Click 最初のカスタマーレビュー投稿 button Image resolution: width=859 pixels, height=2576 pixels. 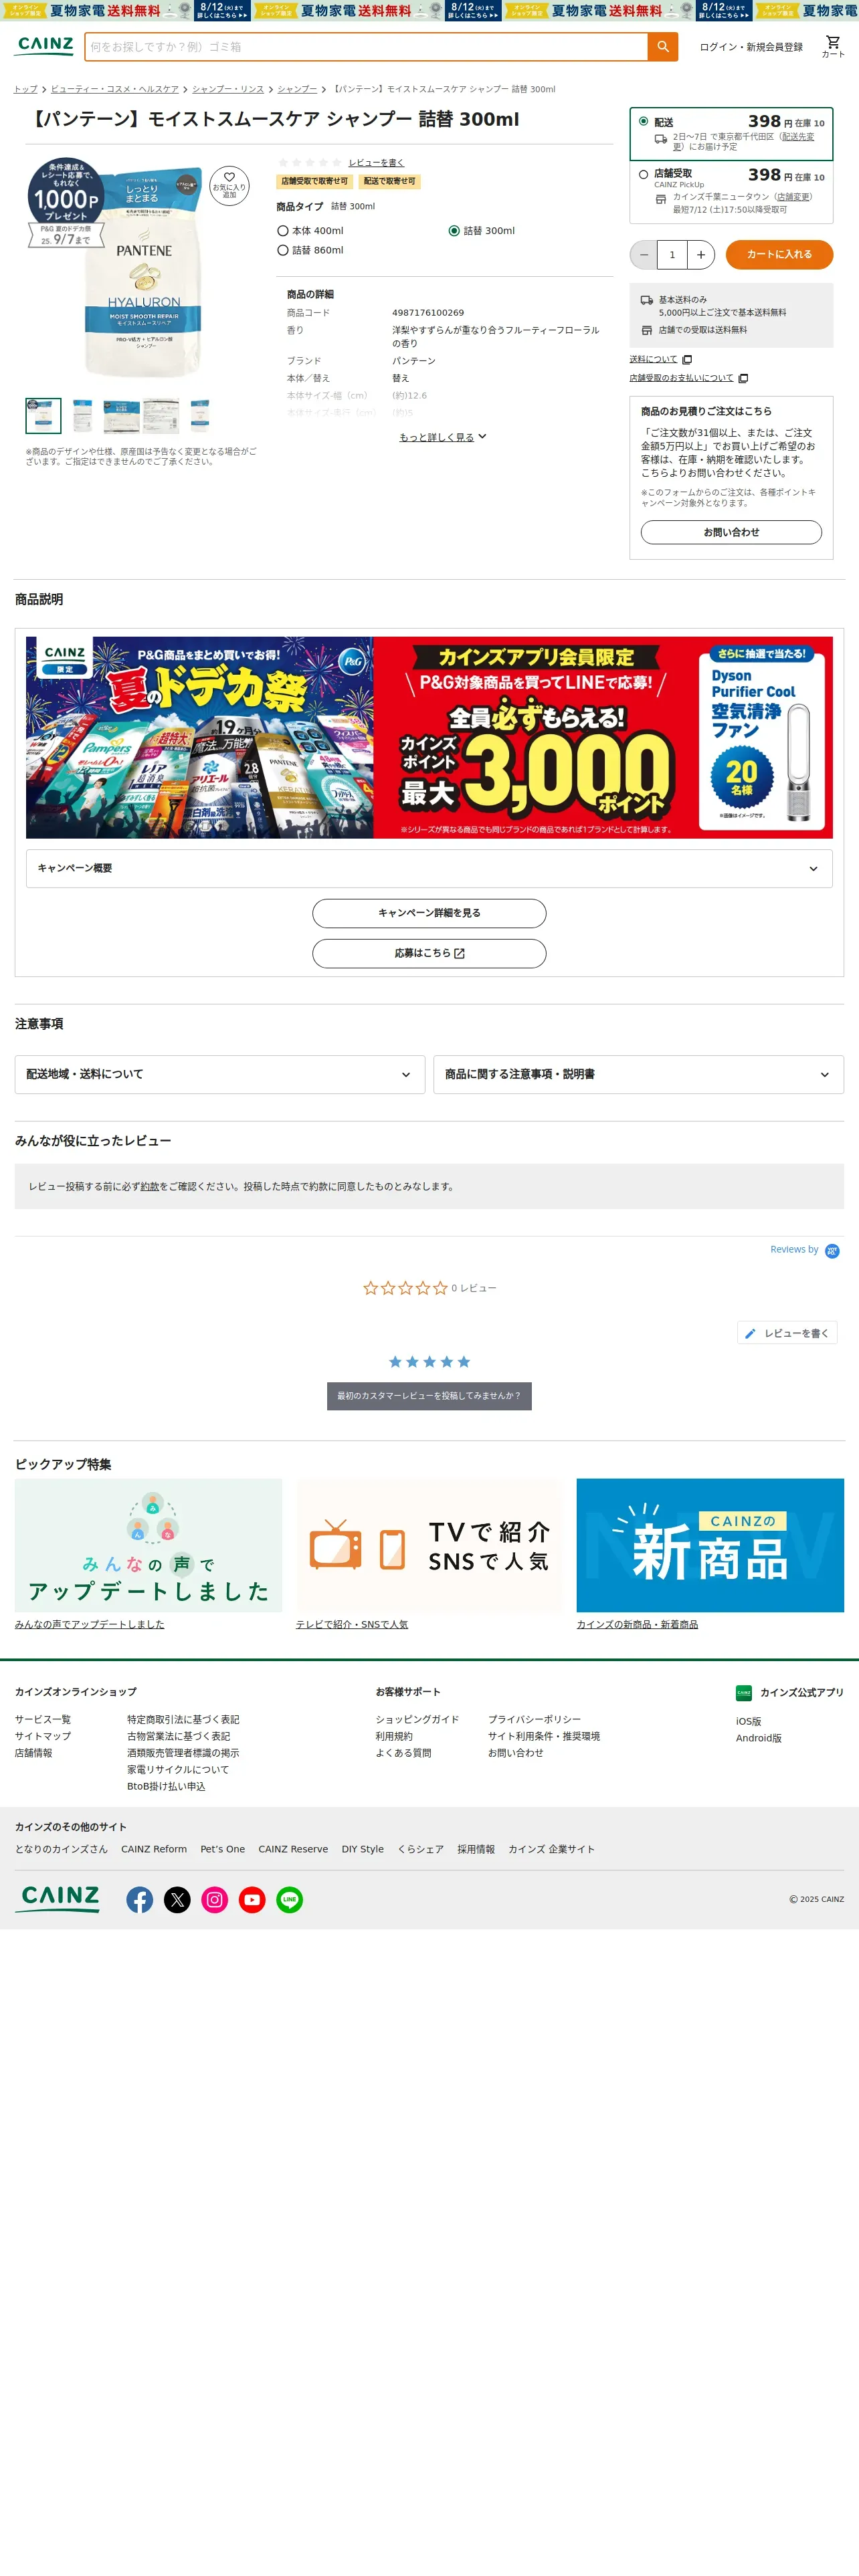429,1396
